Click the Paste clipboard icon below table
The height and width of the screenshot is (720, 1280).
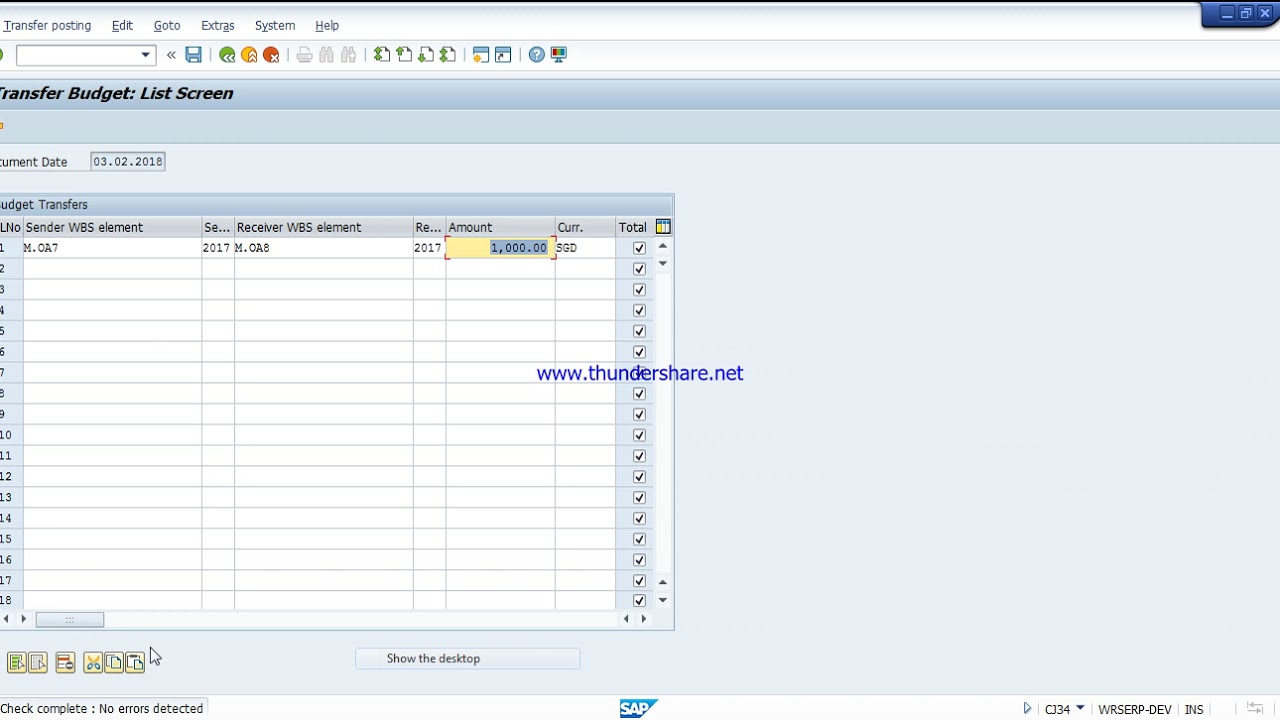point(135,662)
